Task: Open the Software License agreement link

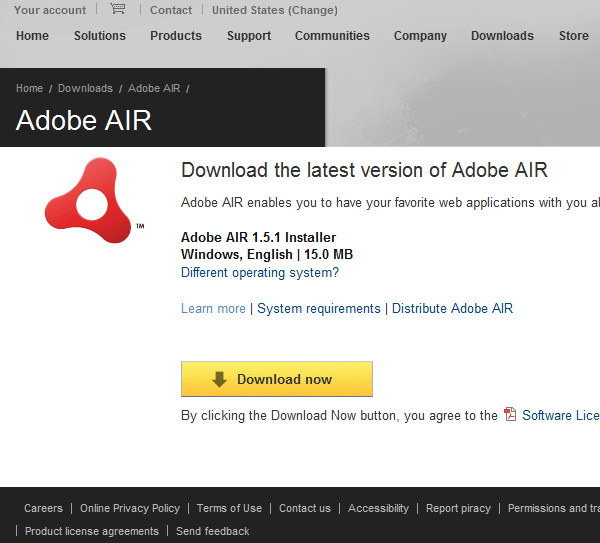Action: 561,415
